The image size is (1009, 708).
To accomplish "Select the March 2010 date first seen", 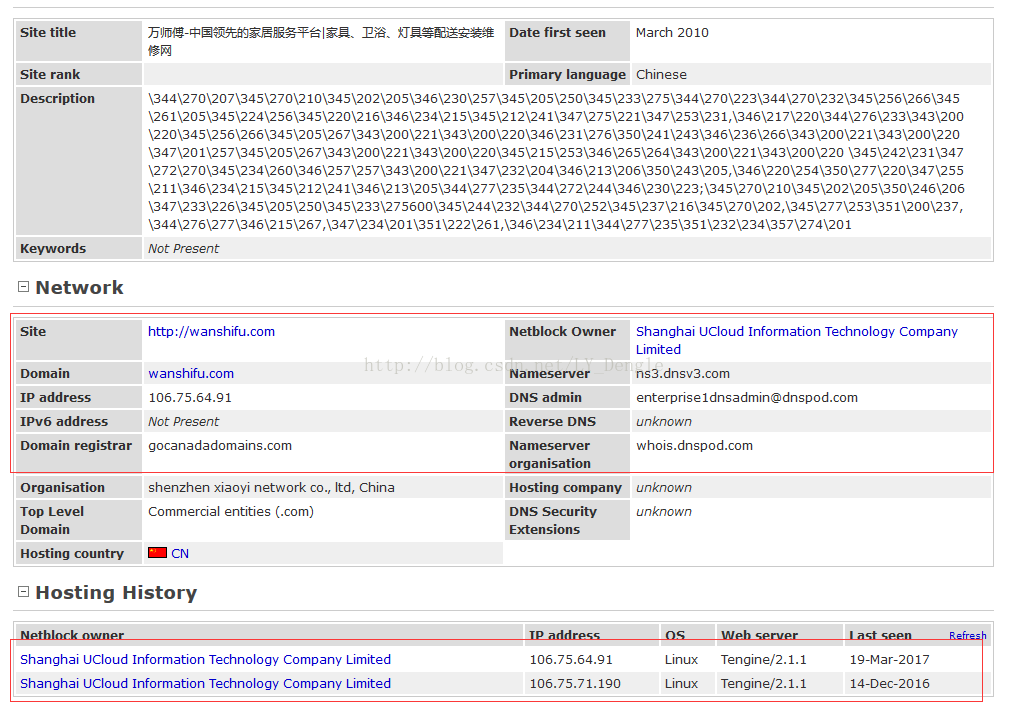I will [672, 32].
